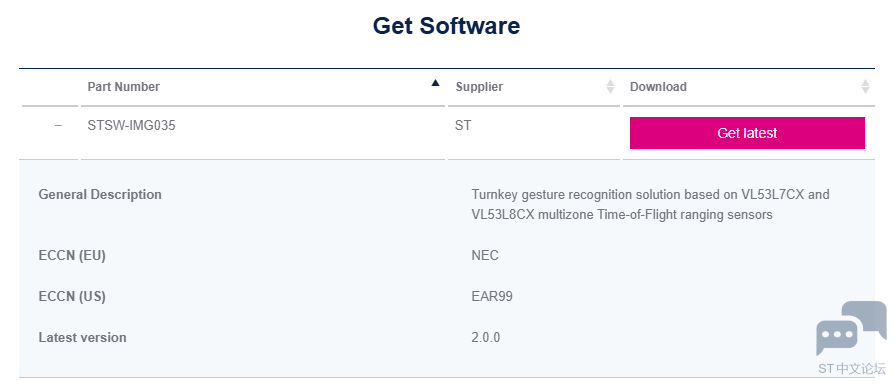Click the Latest version label

point(82,338)
